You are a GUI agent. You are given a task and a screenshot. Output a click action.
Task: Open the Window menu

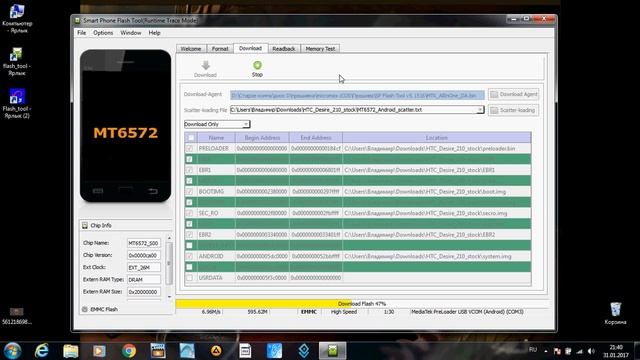click(131, 33)
